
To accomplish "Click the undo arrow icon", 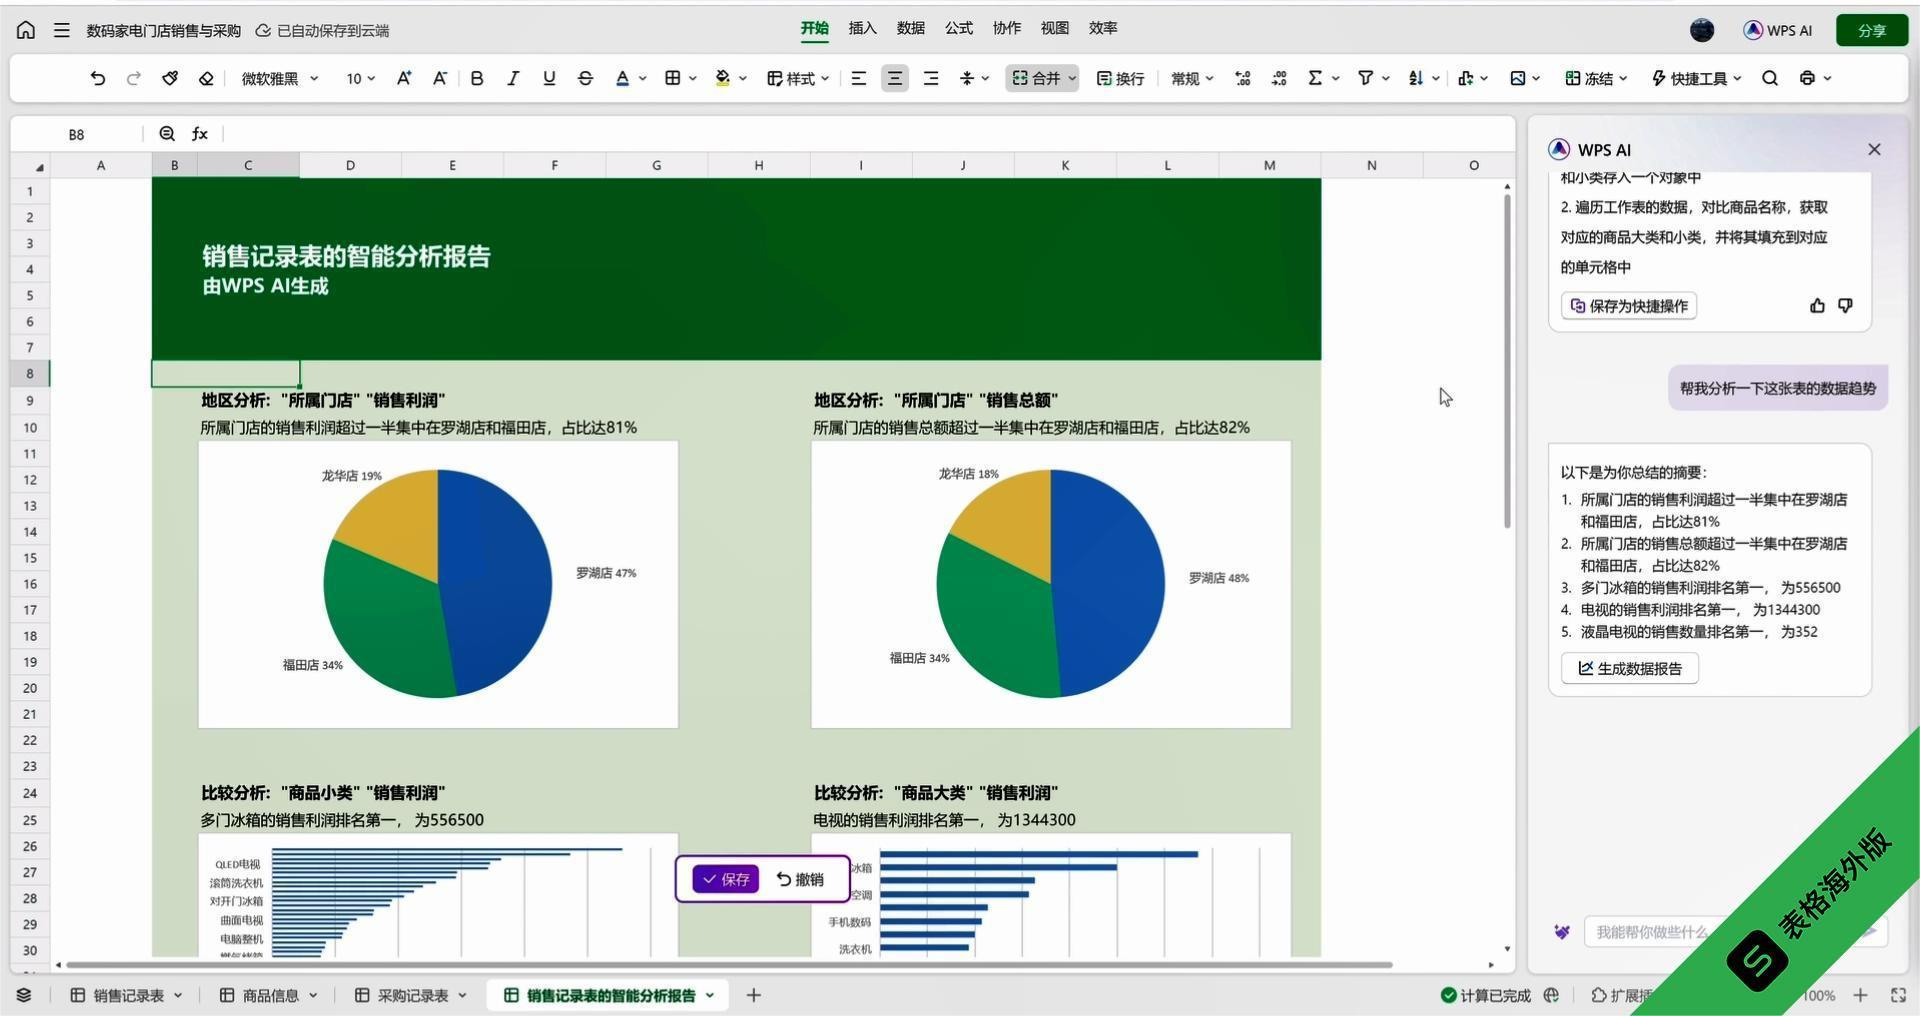I will (97, 78).
